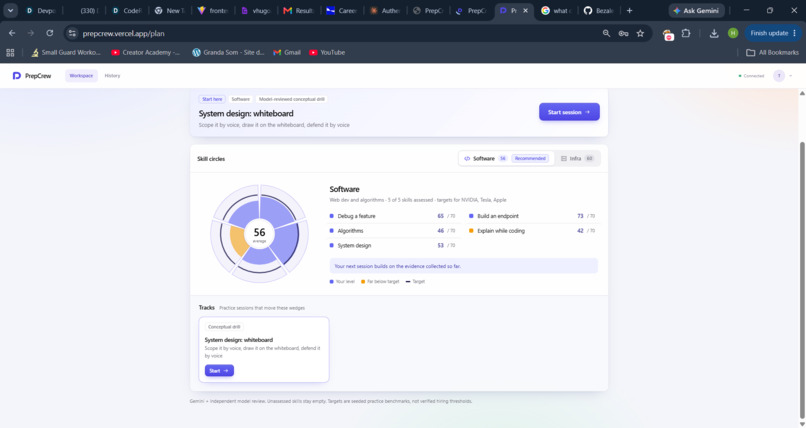
Task: Open the All Bookmarks folder
Action: coord(772,52)
